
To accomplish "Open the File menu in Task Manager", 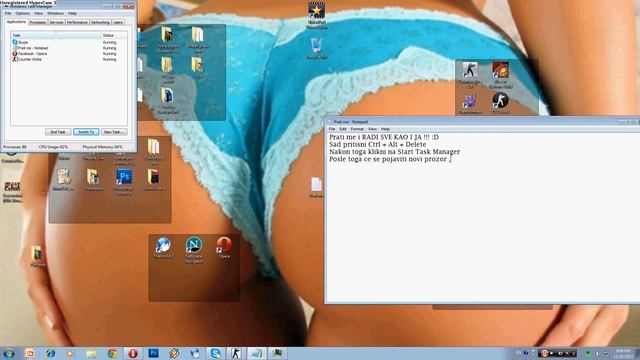I will pos(8,13).
